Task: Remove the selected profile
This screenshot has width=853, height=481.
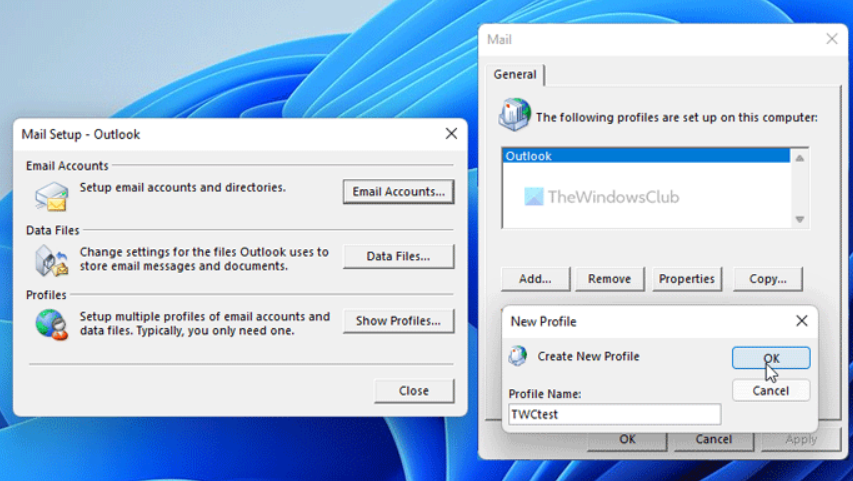Action: click(609, 279)
